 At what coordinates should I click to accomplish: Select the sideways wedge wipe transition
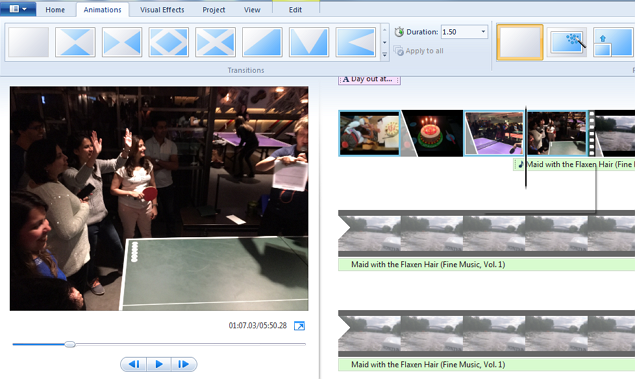tap(356, 42)
